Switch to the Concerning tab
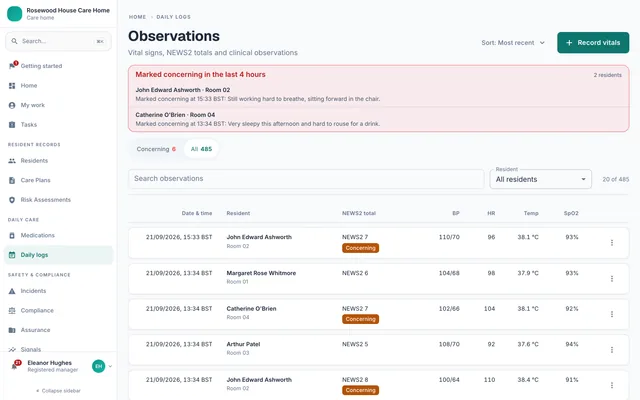The image size is (640, 400). [156, 149]
